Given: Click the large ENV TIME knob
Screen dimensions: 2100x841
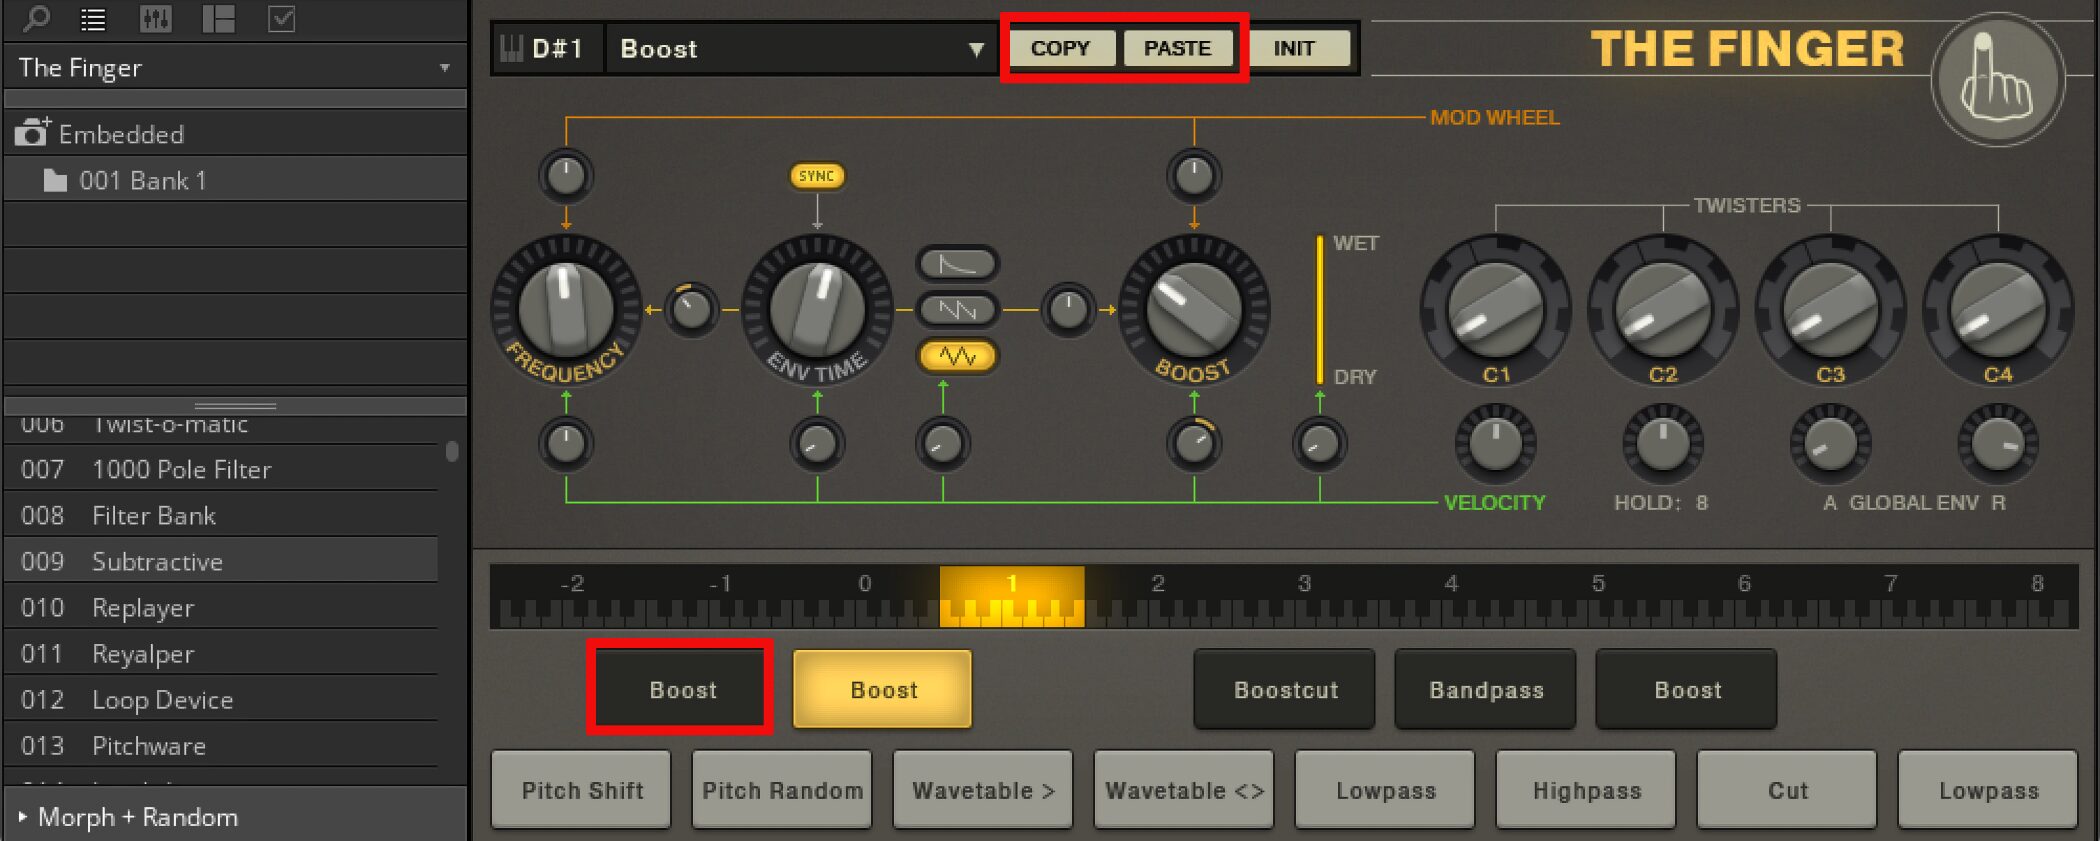Looking at the screenshot, I should tap(817, 309).
